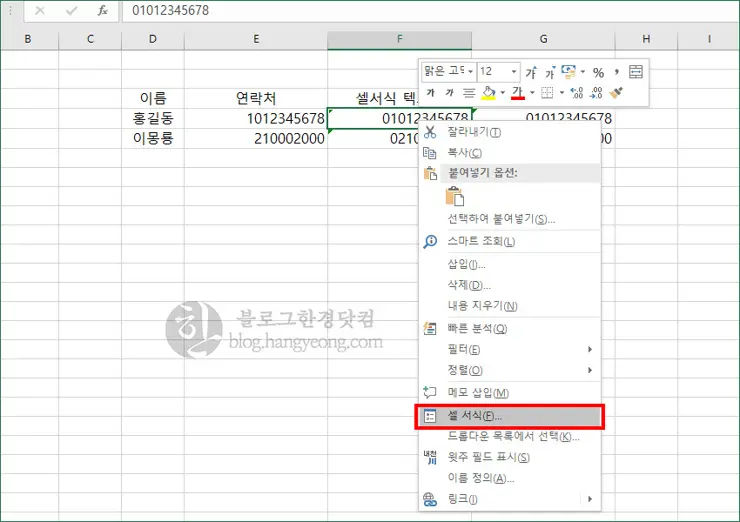Apply yellow fill color swatch

488,93
